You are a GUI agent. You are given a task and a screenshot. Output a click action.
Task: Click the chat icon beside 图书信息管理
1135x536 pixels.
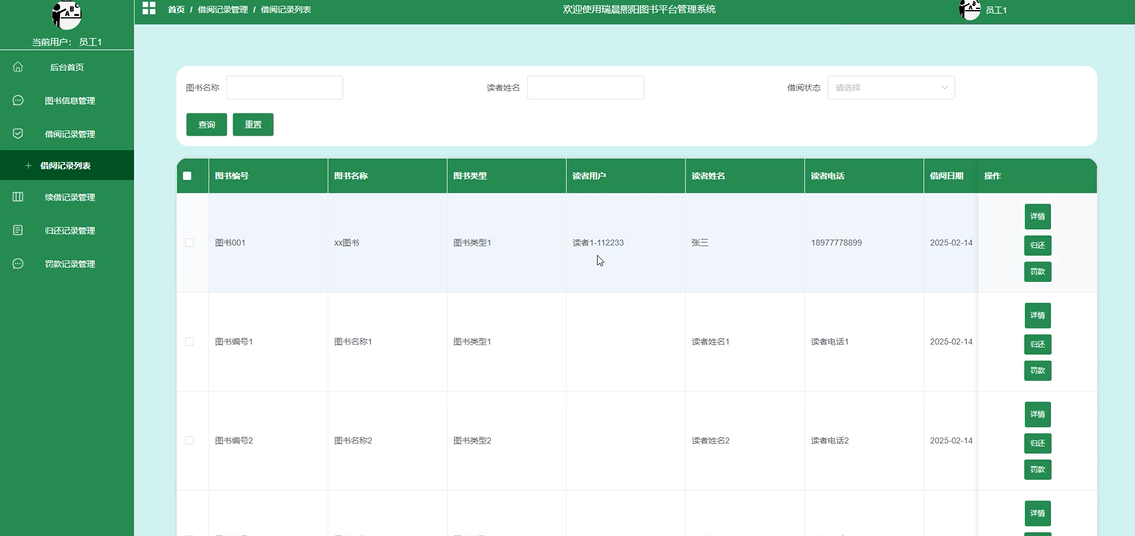click(x=18, y=101)
